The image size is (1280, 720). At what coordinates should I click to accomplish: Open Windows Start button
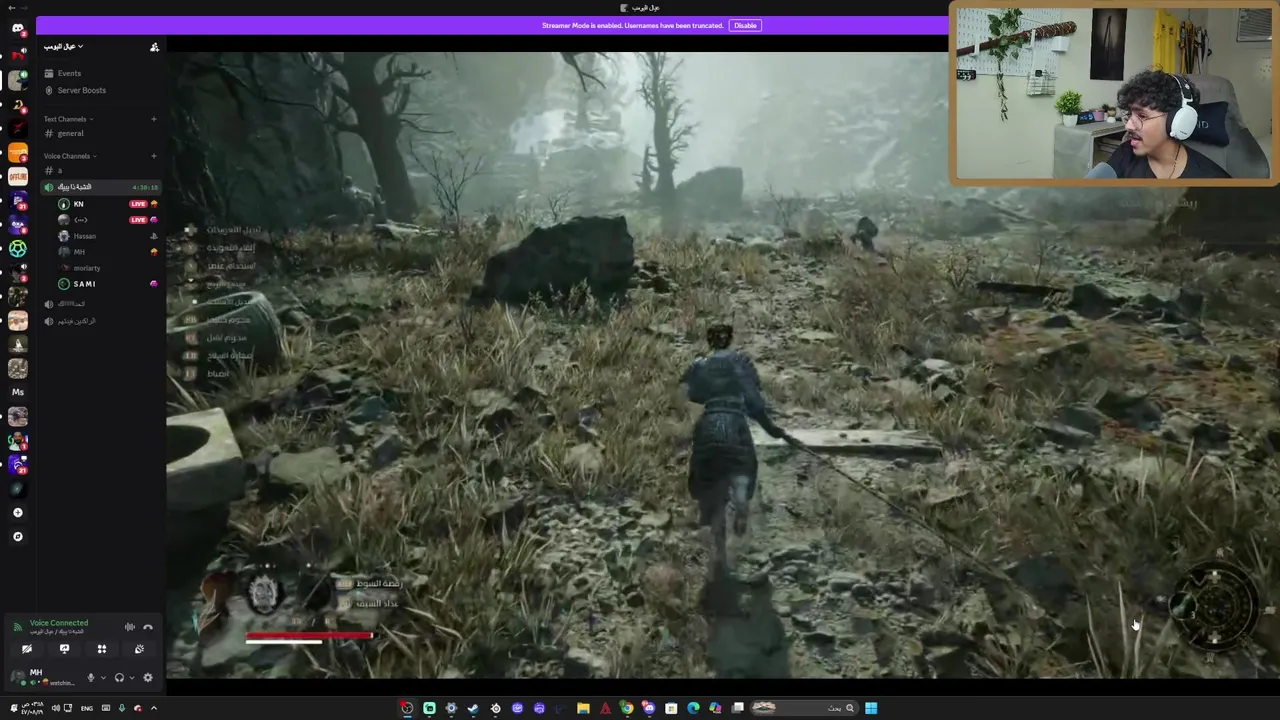tap(871, 708)
